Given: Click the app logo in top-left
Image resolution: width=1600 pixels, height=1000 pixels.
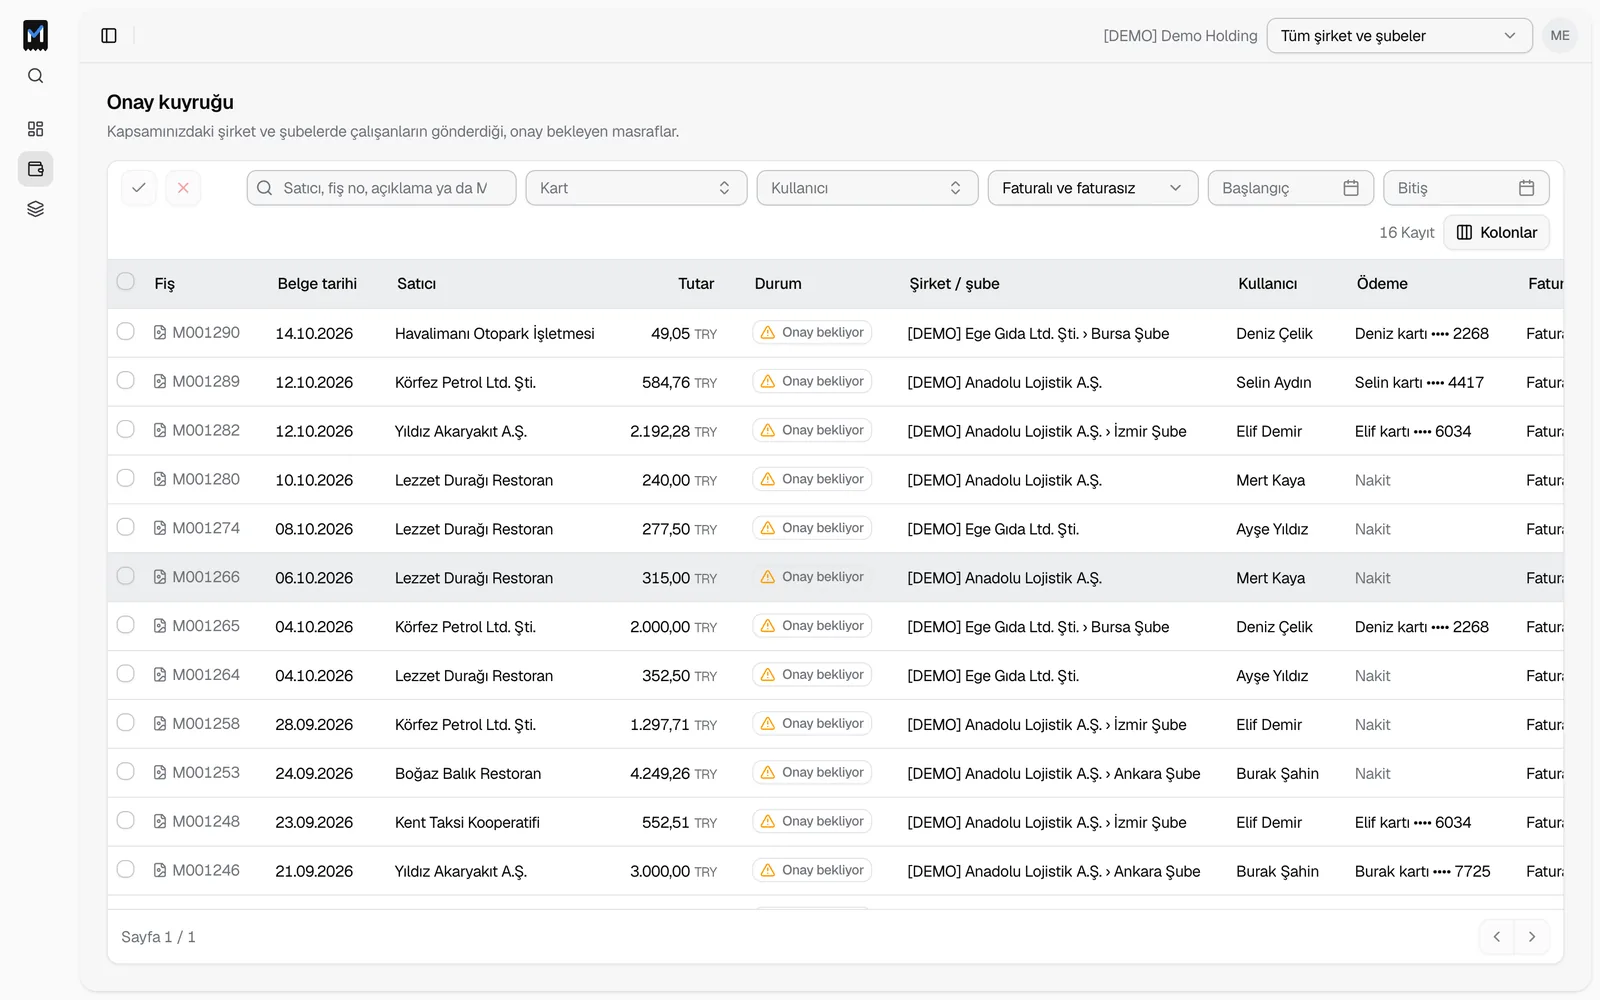Looking at the screenshot, I should pos(35,35).
